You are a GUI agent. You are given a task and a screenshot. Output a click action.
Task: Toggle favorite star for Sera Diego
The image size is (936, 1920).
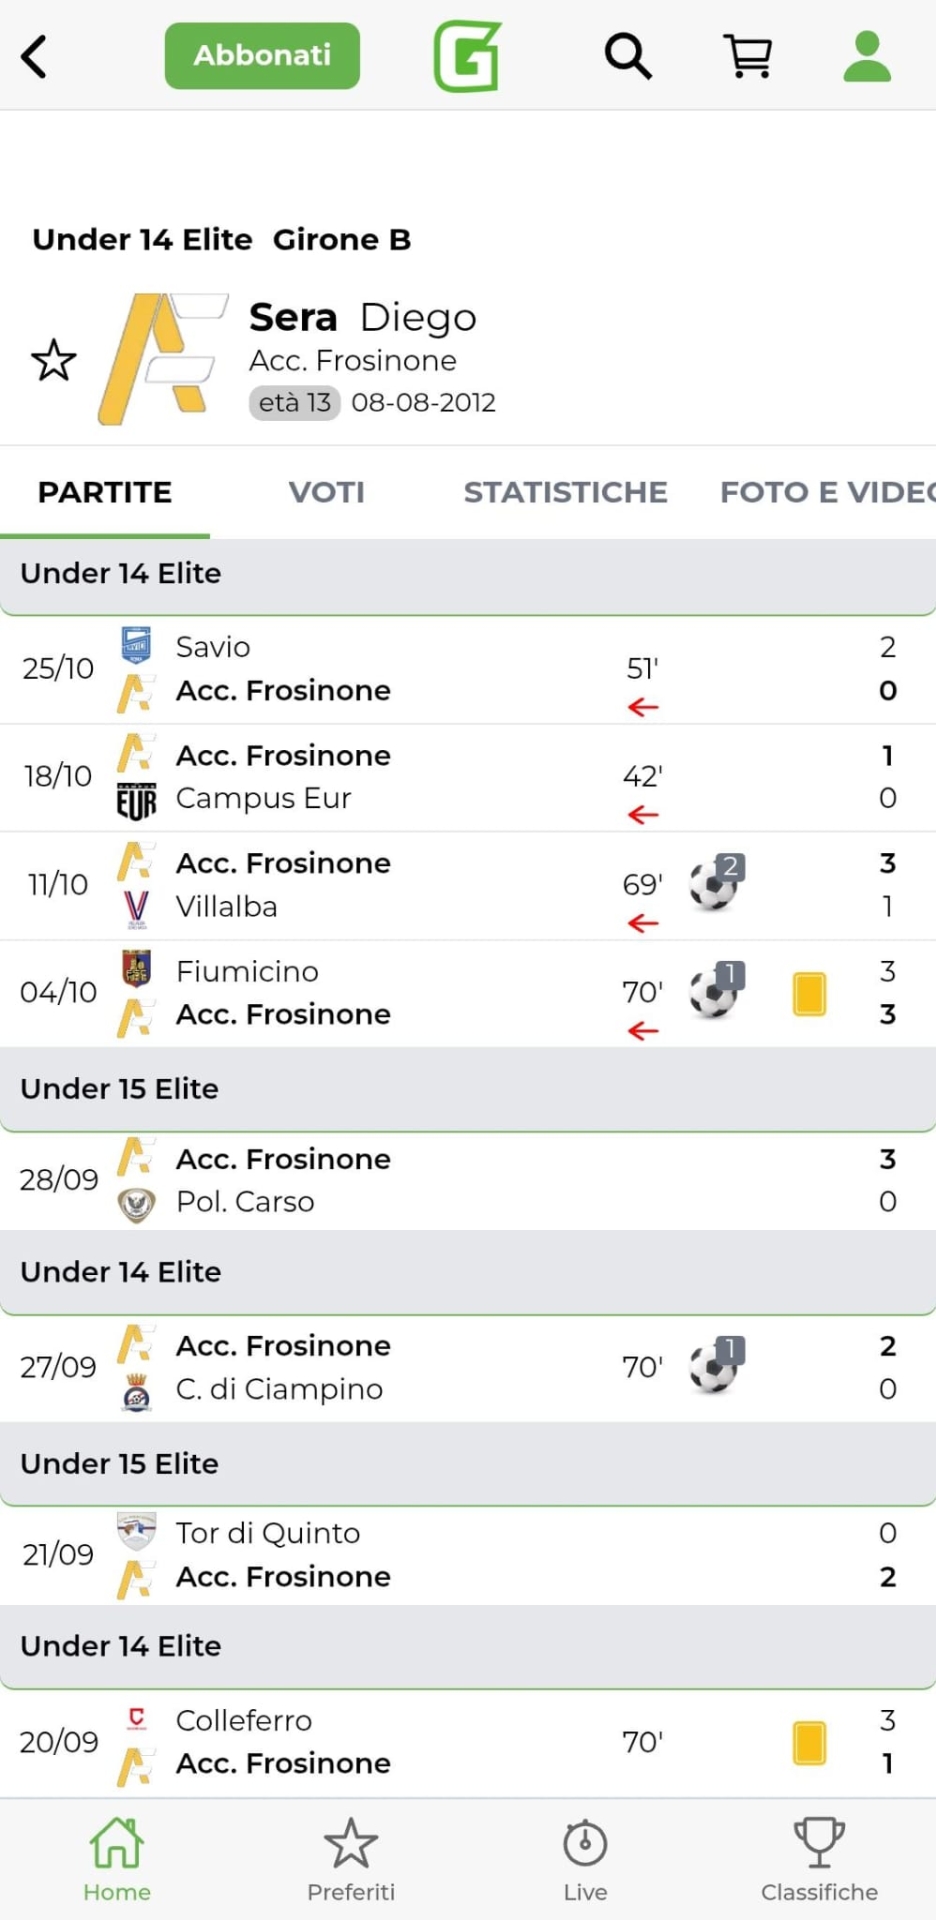point(54,361)
